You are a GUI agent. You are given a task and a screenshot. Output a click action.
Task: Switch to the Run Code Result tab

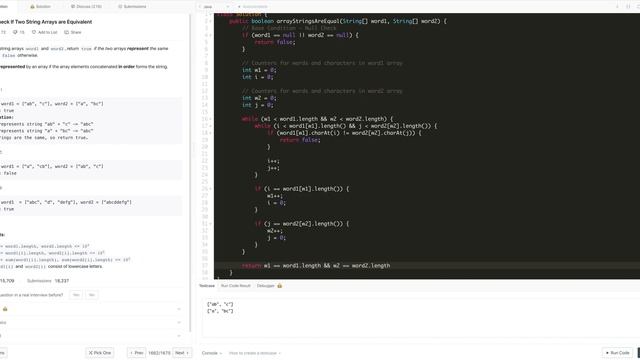(x=236, y=286)
